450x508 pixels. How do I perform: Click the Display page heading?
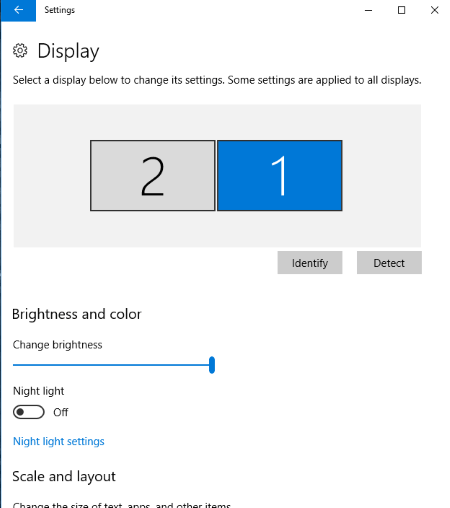tap(68, 51)
